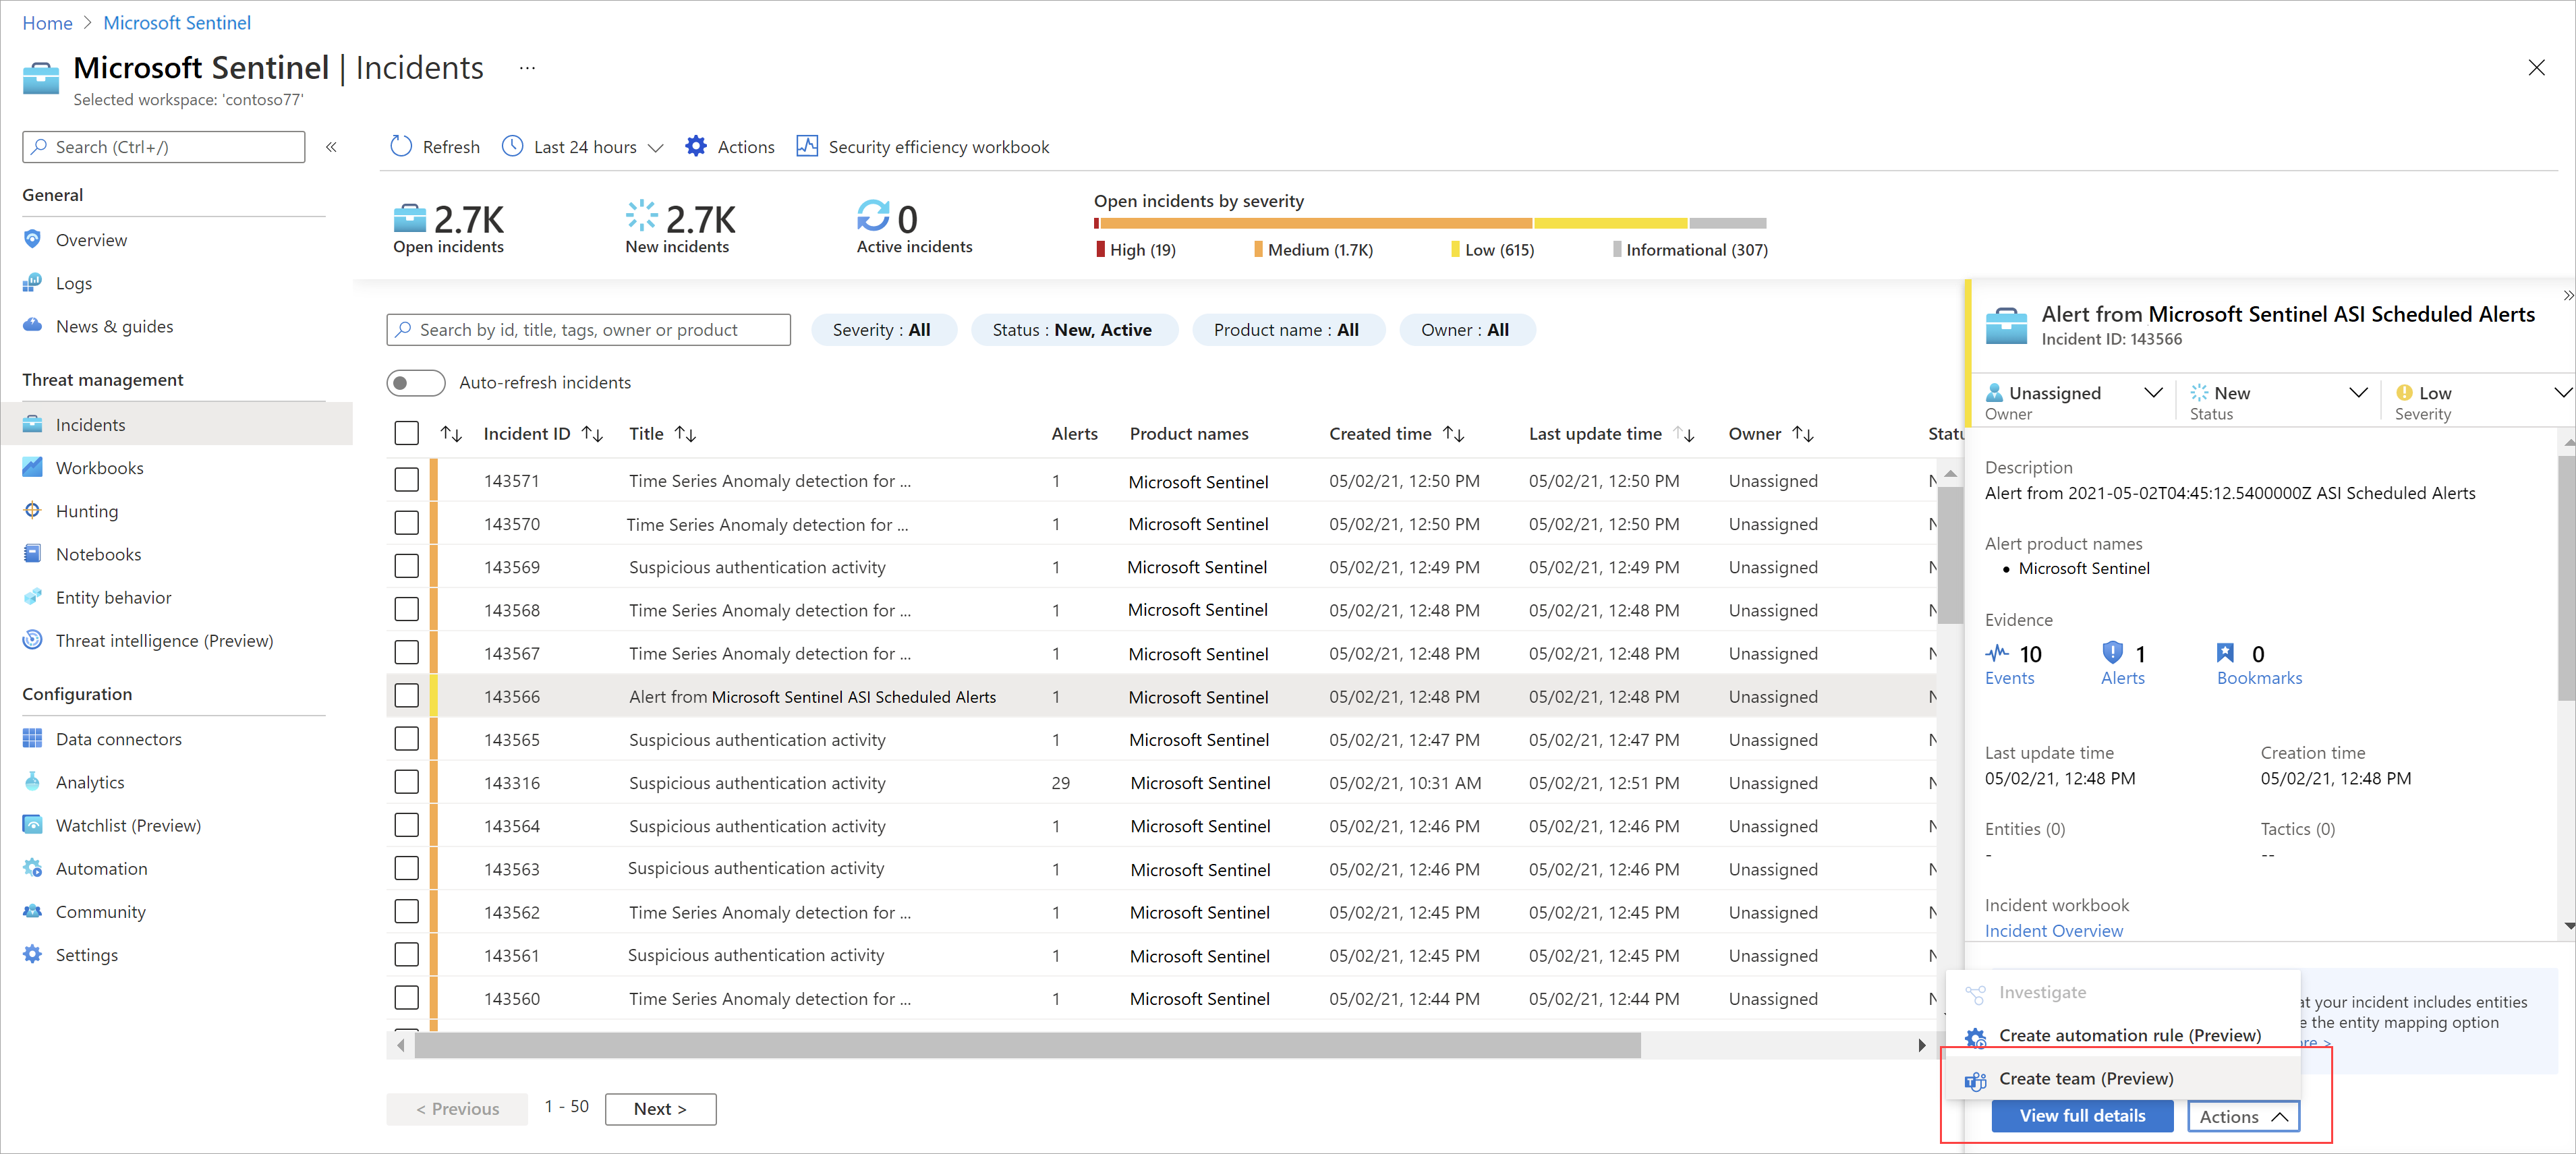Click the Logs icon in sidebar
The image size is (2576, 1154).
[x=33, y=282]
